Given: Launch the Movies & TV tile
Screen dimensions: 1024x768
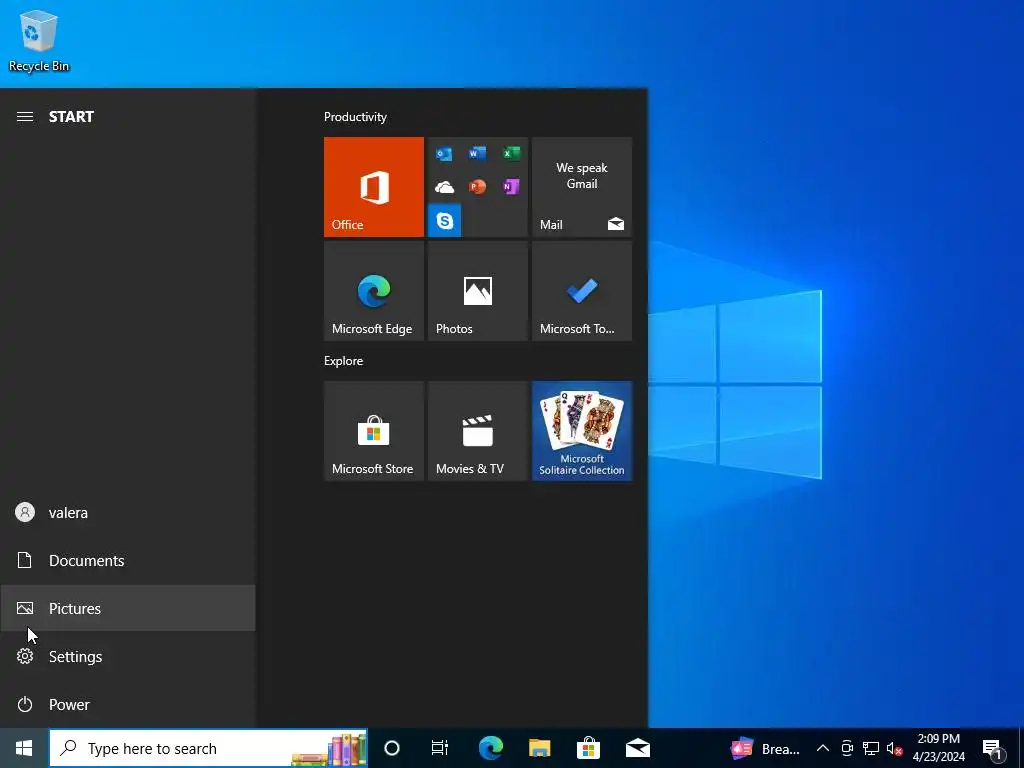Looking at the screenshot, I should 478,431.
